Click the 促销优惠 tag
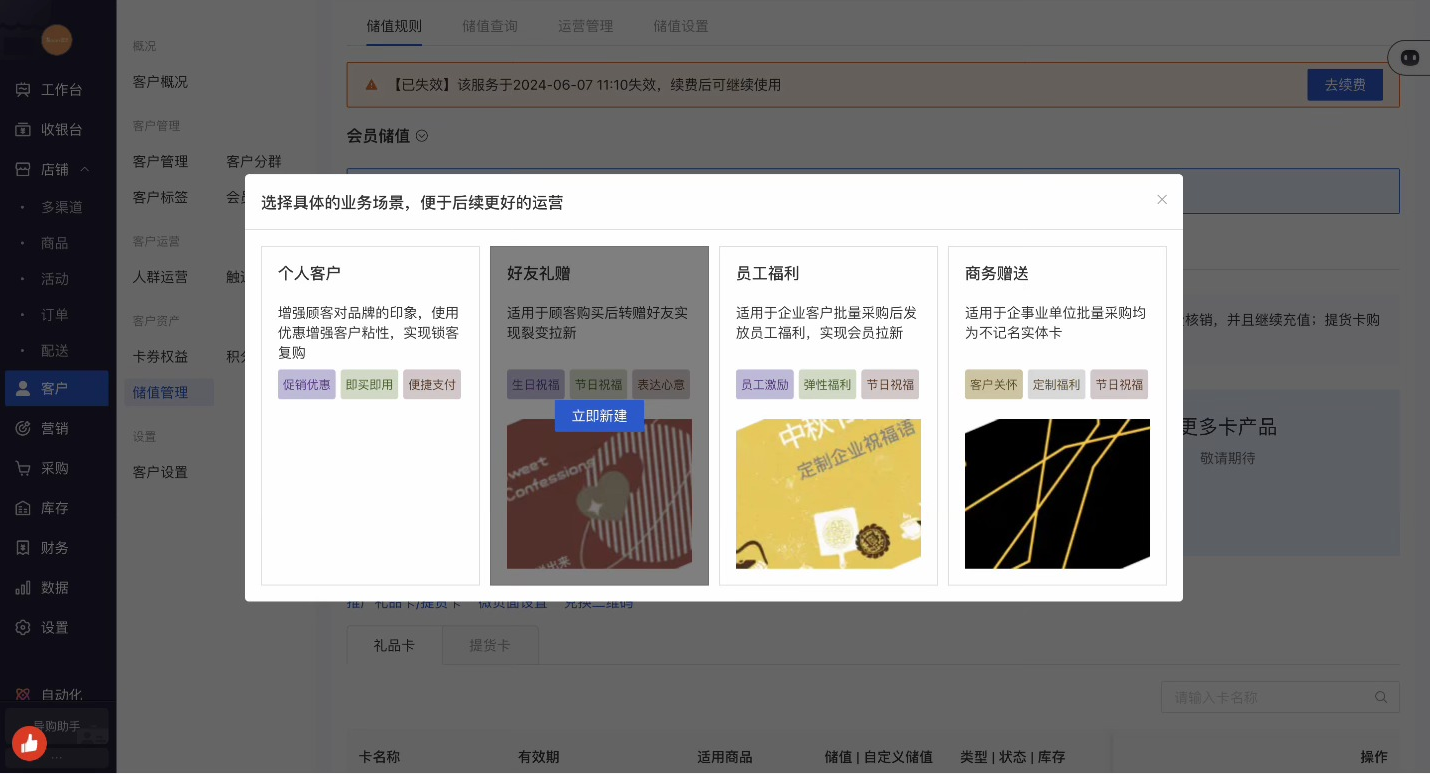This screenshot has width=1430, height=774. tap(307, 384)
